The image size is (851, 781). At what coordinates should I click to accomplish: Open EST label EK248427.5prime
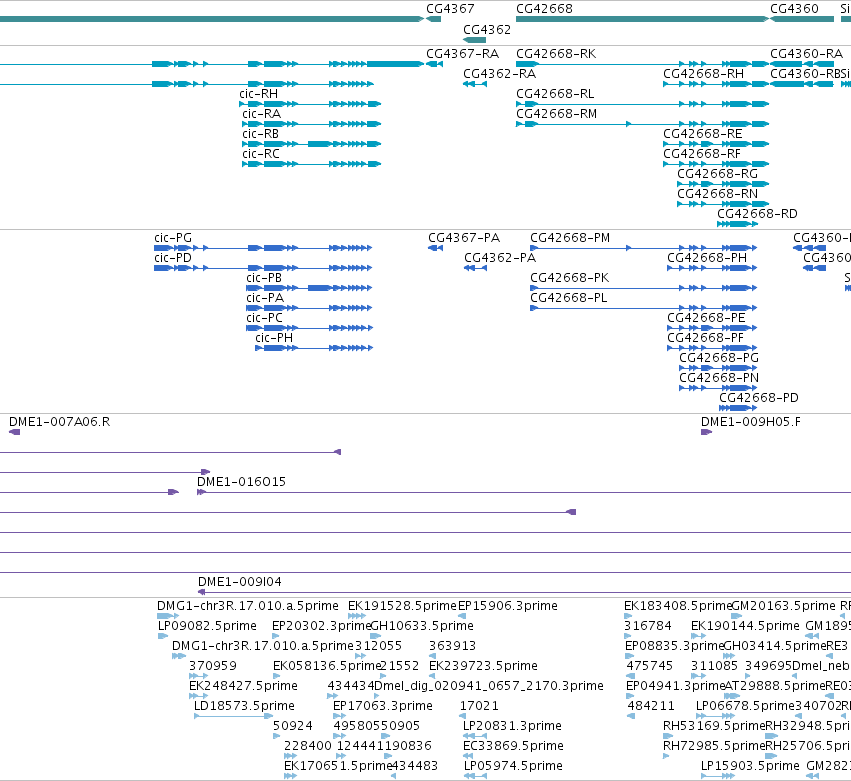pyautogui.click(x=243, y=687)
